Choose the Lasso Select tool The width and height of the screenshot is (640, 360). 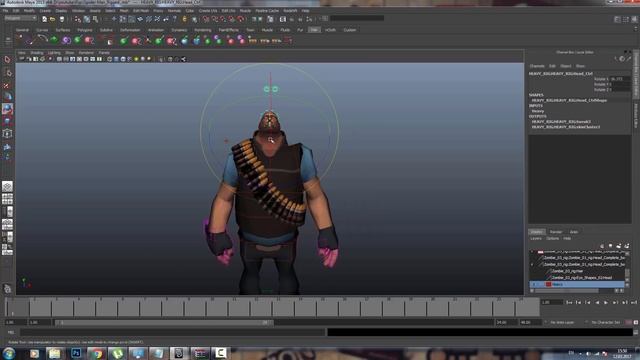pos(7,72)
